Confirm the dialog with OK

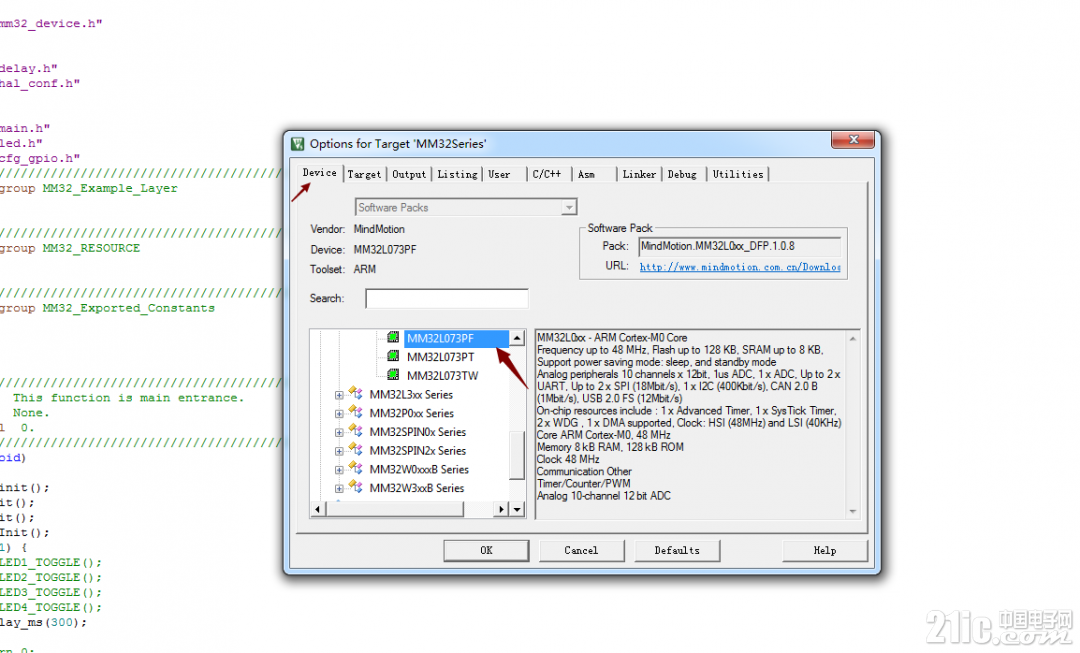pyautogui.click(x=486, y=550)
